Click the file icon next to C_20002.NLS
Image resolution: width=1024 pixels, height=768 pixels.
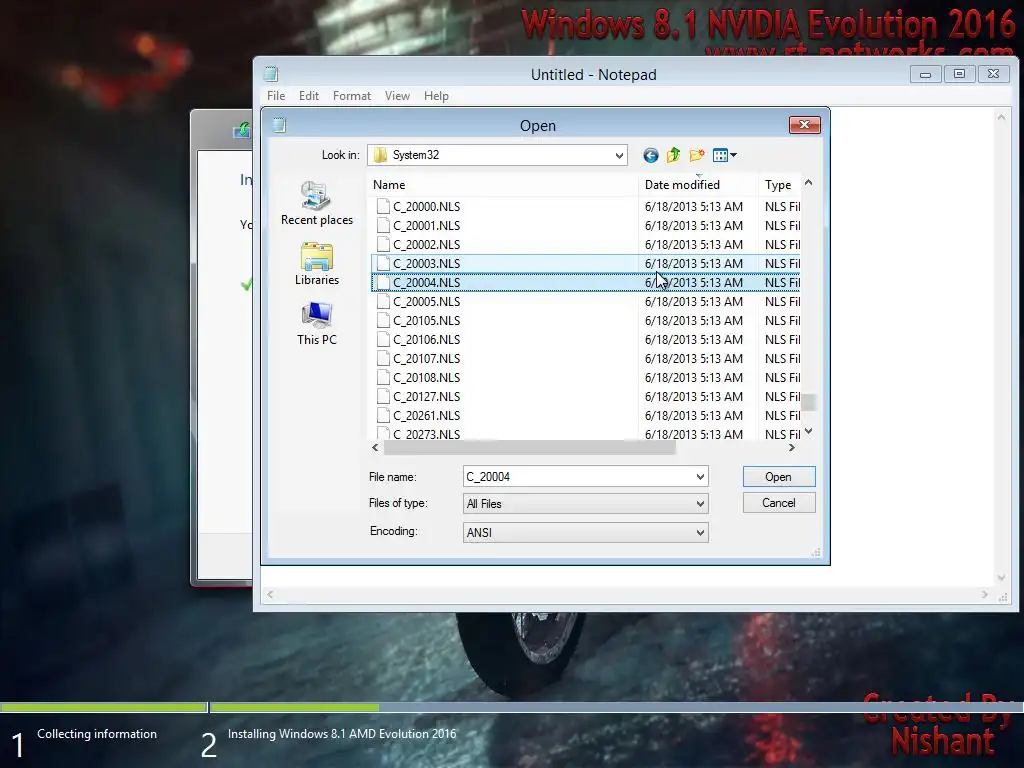coord(383,244)
